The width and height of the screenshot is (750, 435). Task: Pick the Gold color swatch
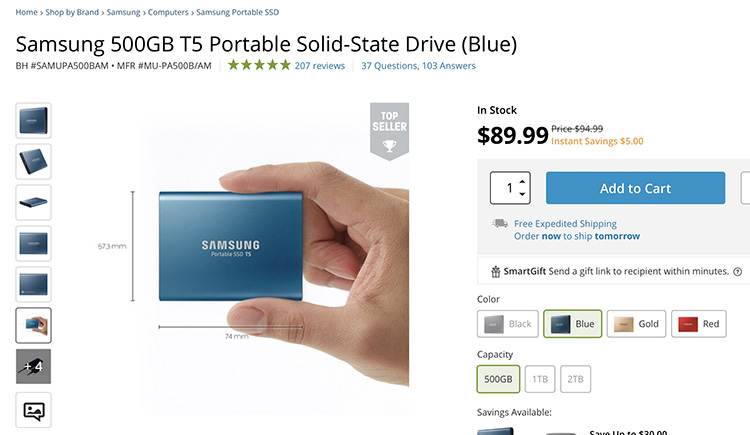point(636,324)
